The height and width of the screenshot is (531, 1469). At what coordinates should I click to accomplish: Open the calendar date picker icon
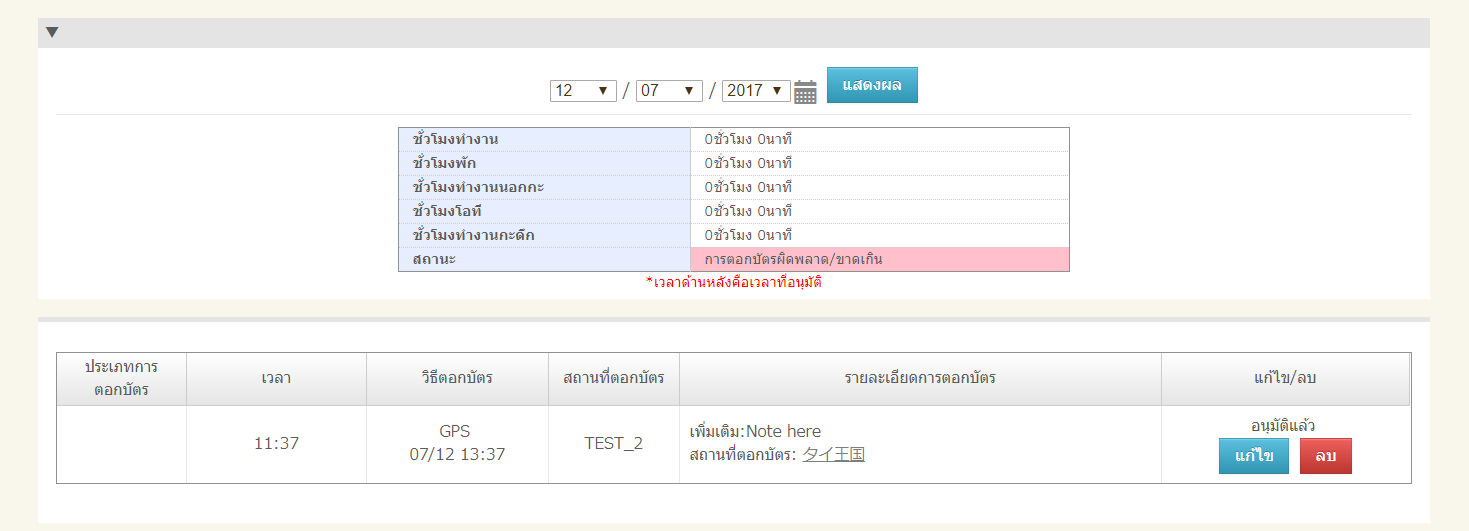(805, 92)
